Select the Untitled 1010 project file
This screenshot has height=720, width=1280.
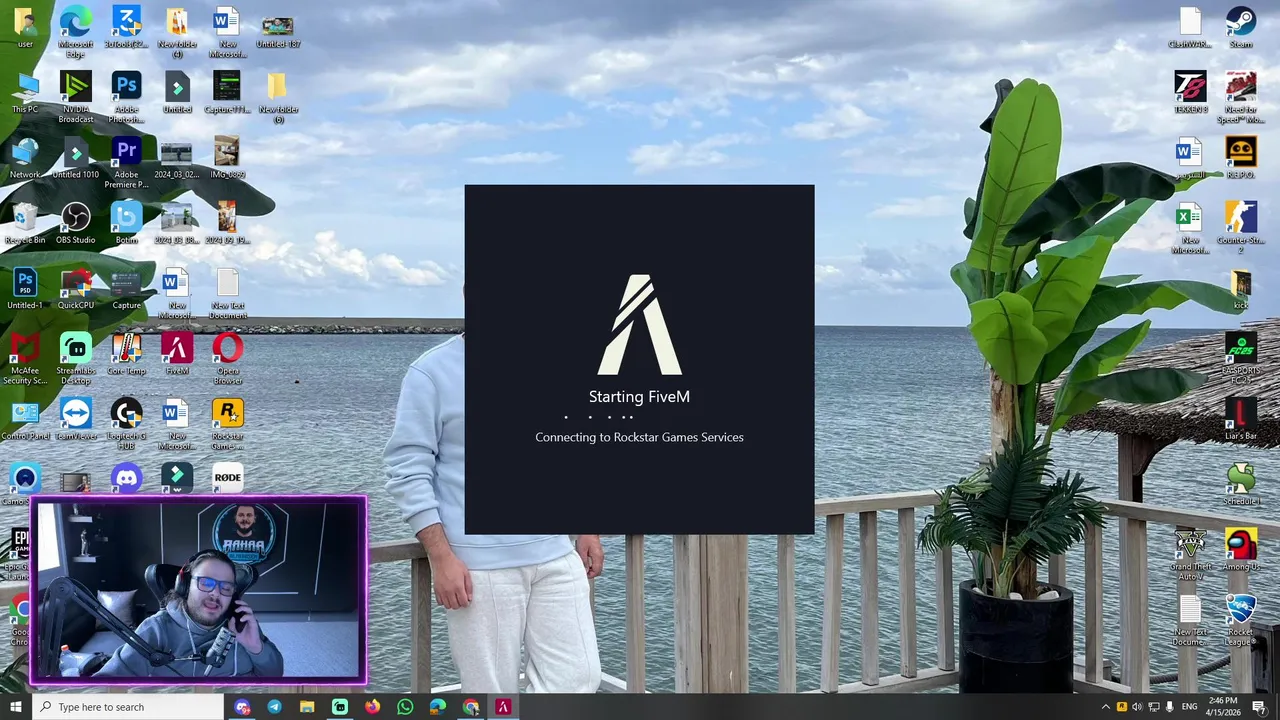pos(76,158)
